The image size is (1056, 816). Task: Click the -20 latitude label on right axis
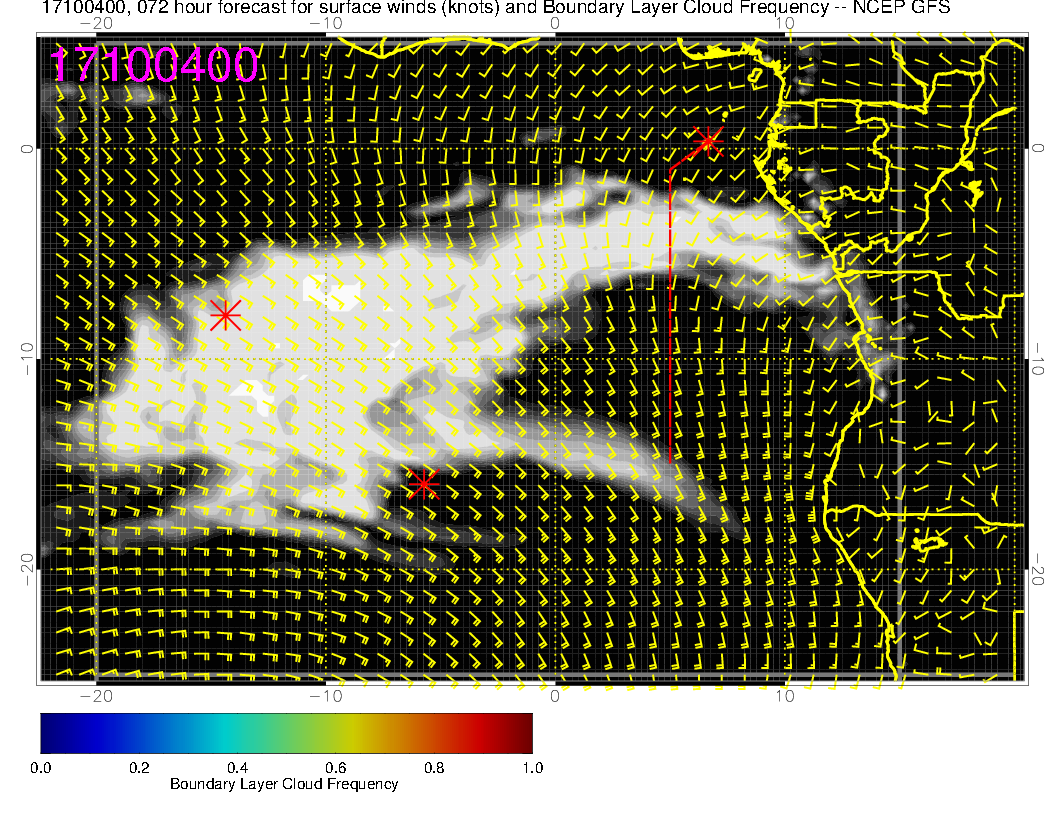click(1042, 569)
